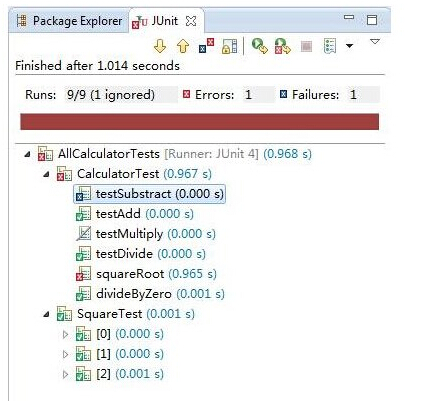
Task: Click the red test progress bar
Action: point(200,121)
